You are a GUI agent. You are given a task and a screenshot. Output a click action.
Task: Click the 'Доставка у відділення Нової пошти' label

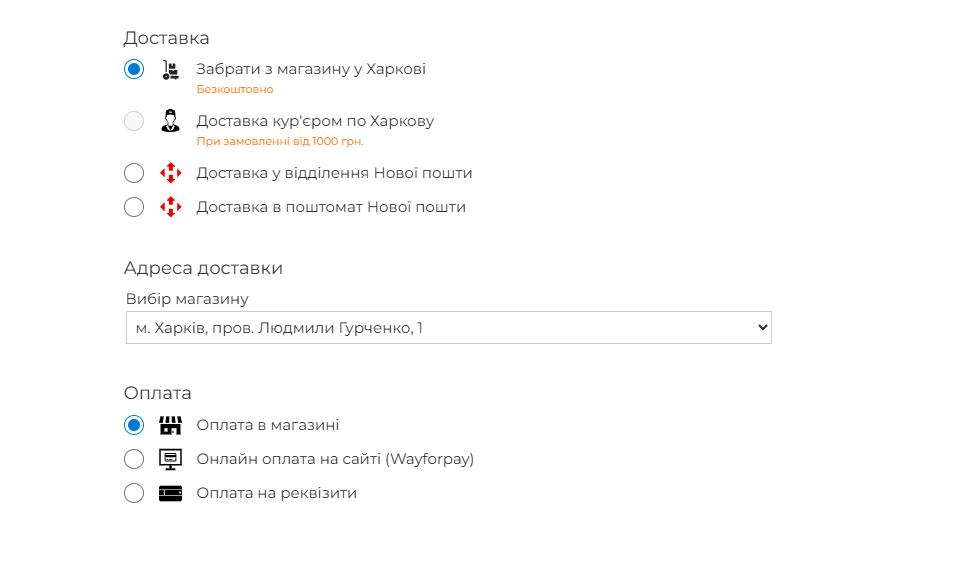[334, 173]
